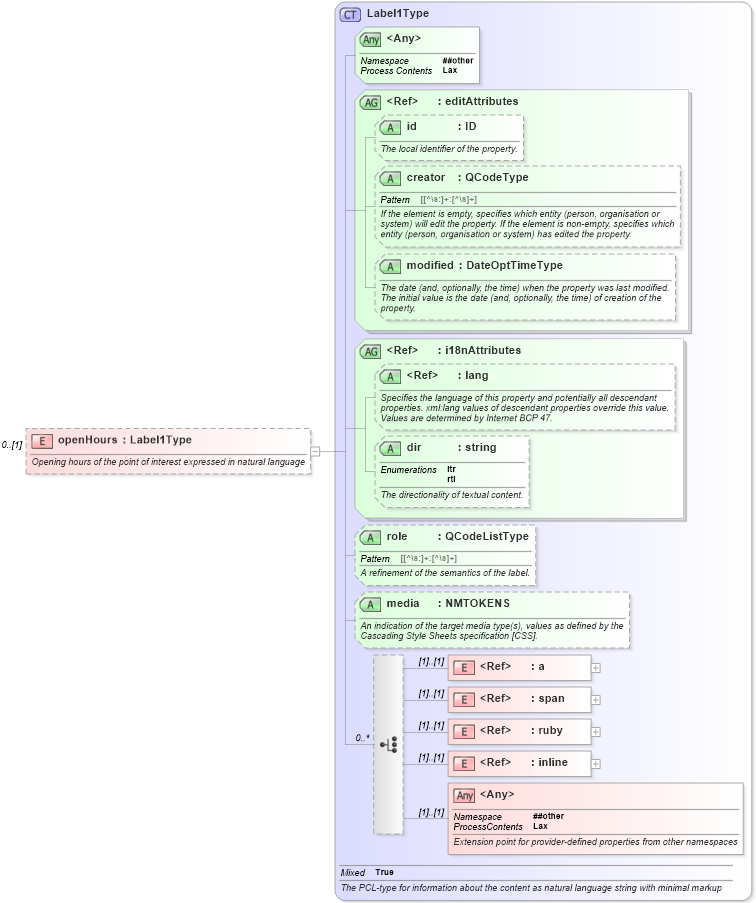Click the E icon of span element

(464, 700)
